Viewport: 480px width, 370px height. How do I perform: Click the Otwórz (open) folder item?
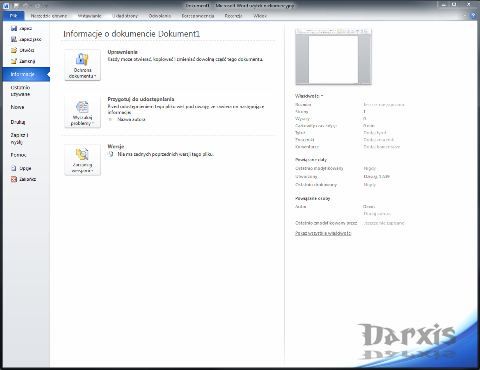tap(23, 50)
